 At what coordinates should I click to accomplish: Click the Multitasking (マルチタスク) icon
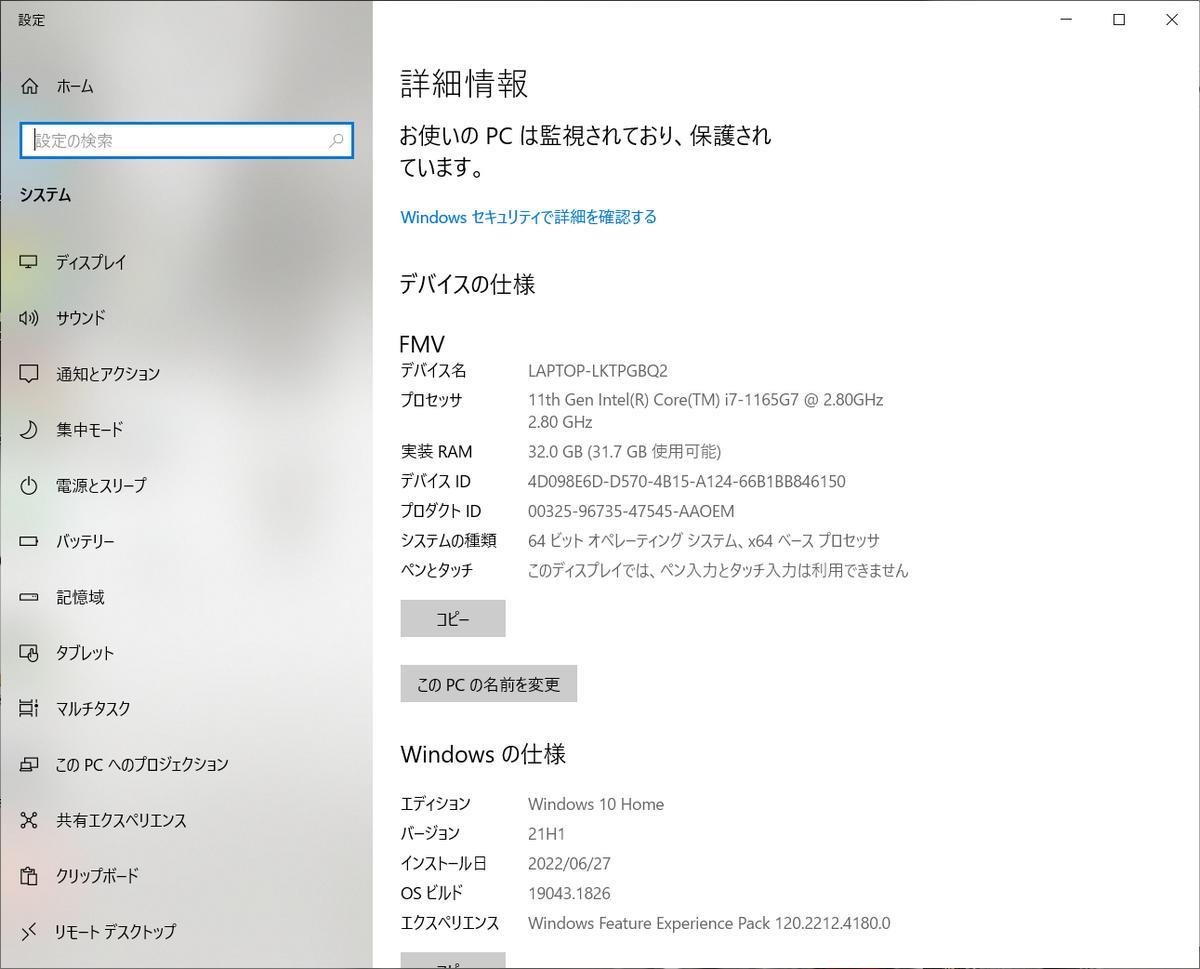coord(29,709)
